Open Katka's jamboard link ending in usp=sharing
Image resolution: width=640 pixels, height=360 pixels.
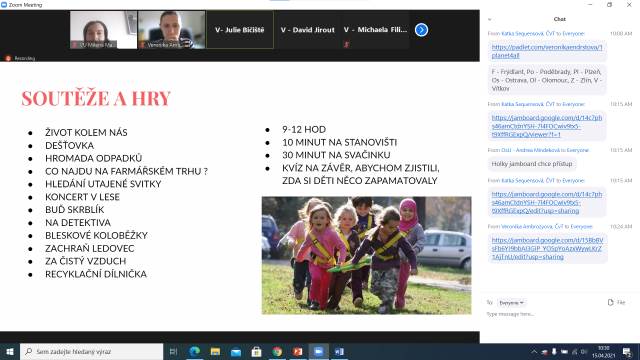coord(547,202)
